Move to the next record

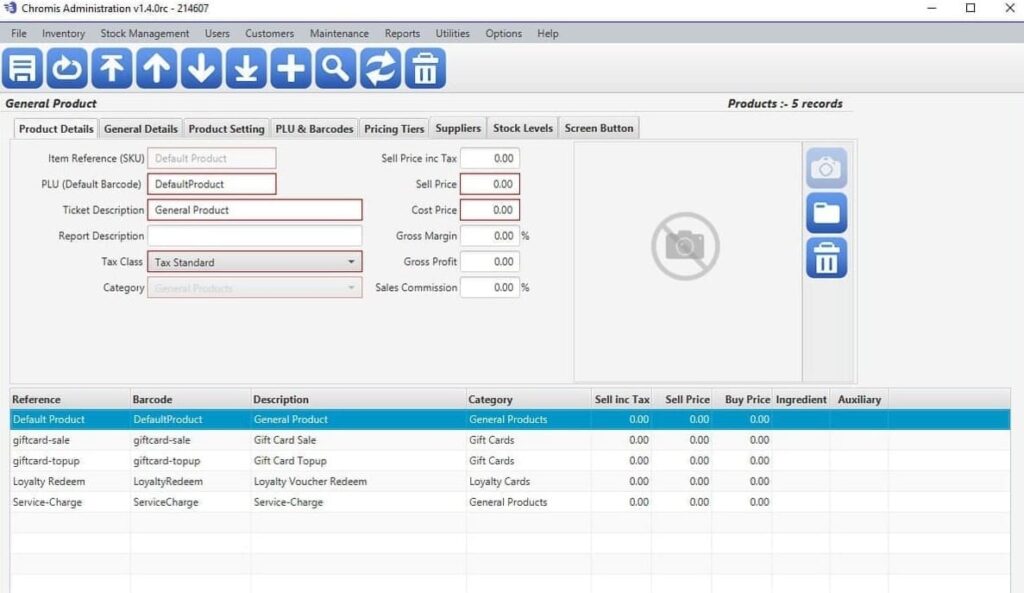[201, 69]
